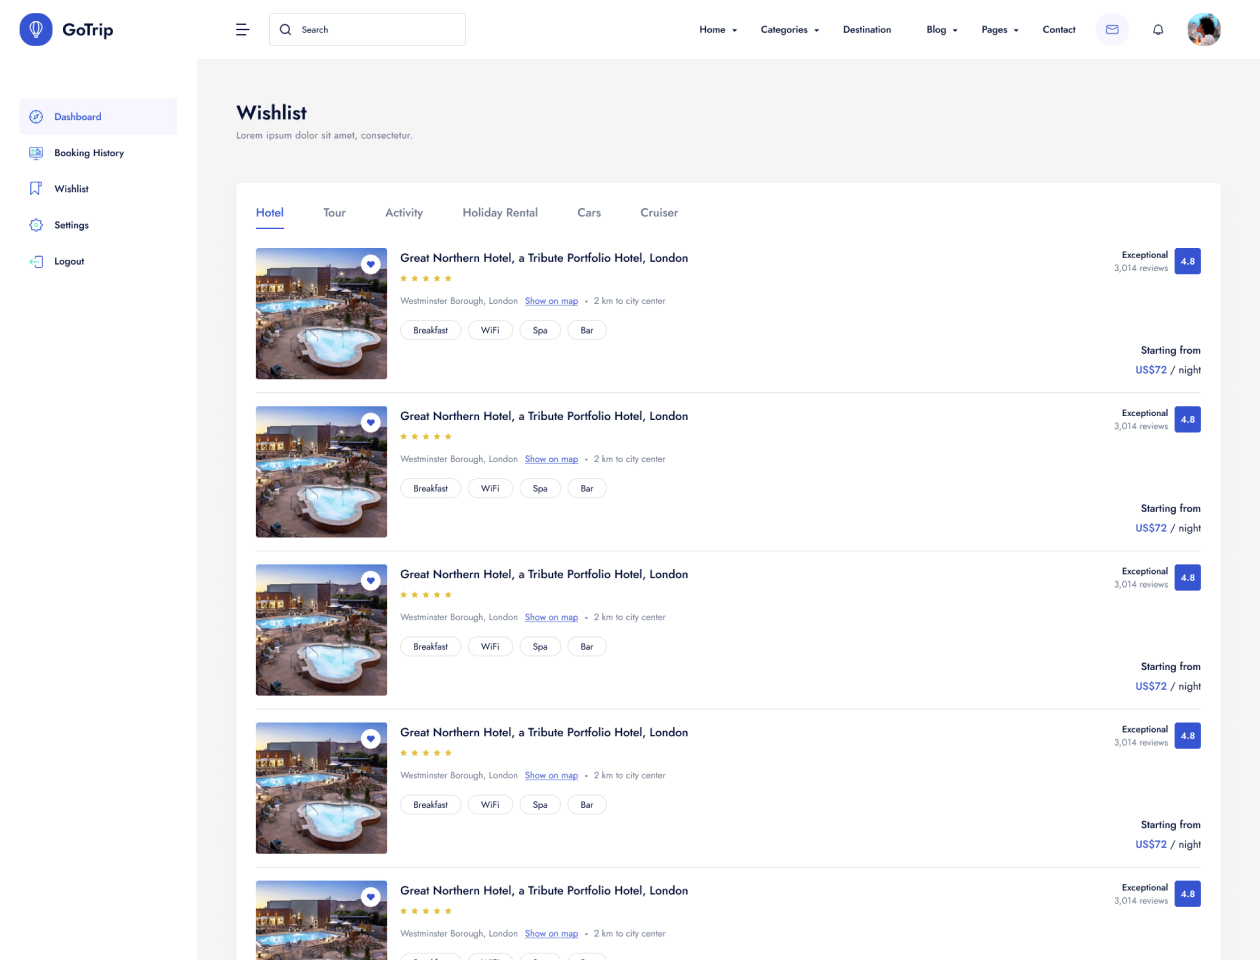
Task: Open the messages envelope icon
Action: click(x=1111, y=29)
